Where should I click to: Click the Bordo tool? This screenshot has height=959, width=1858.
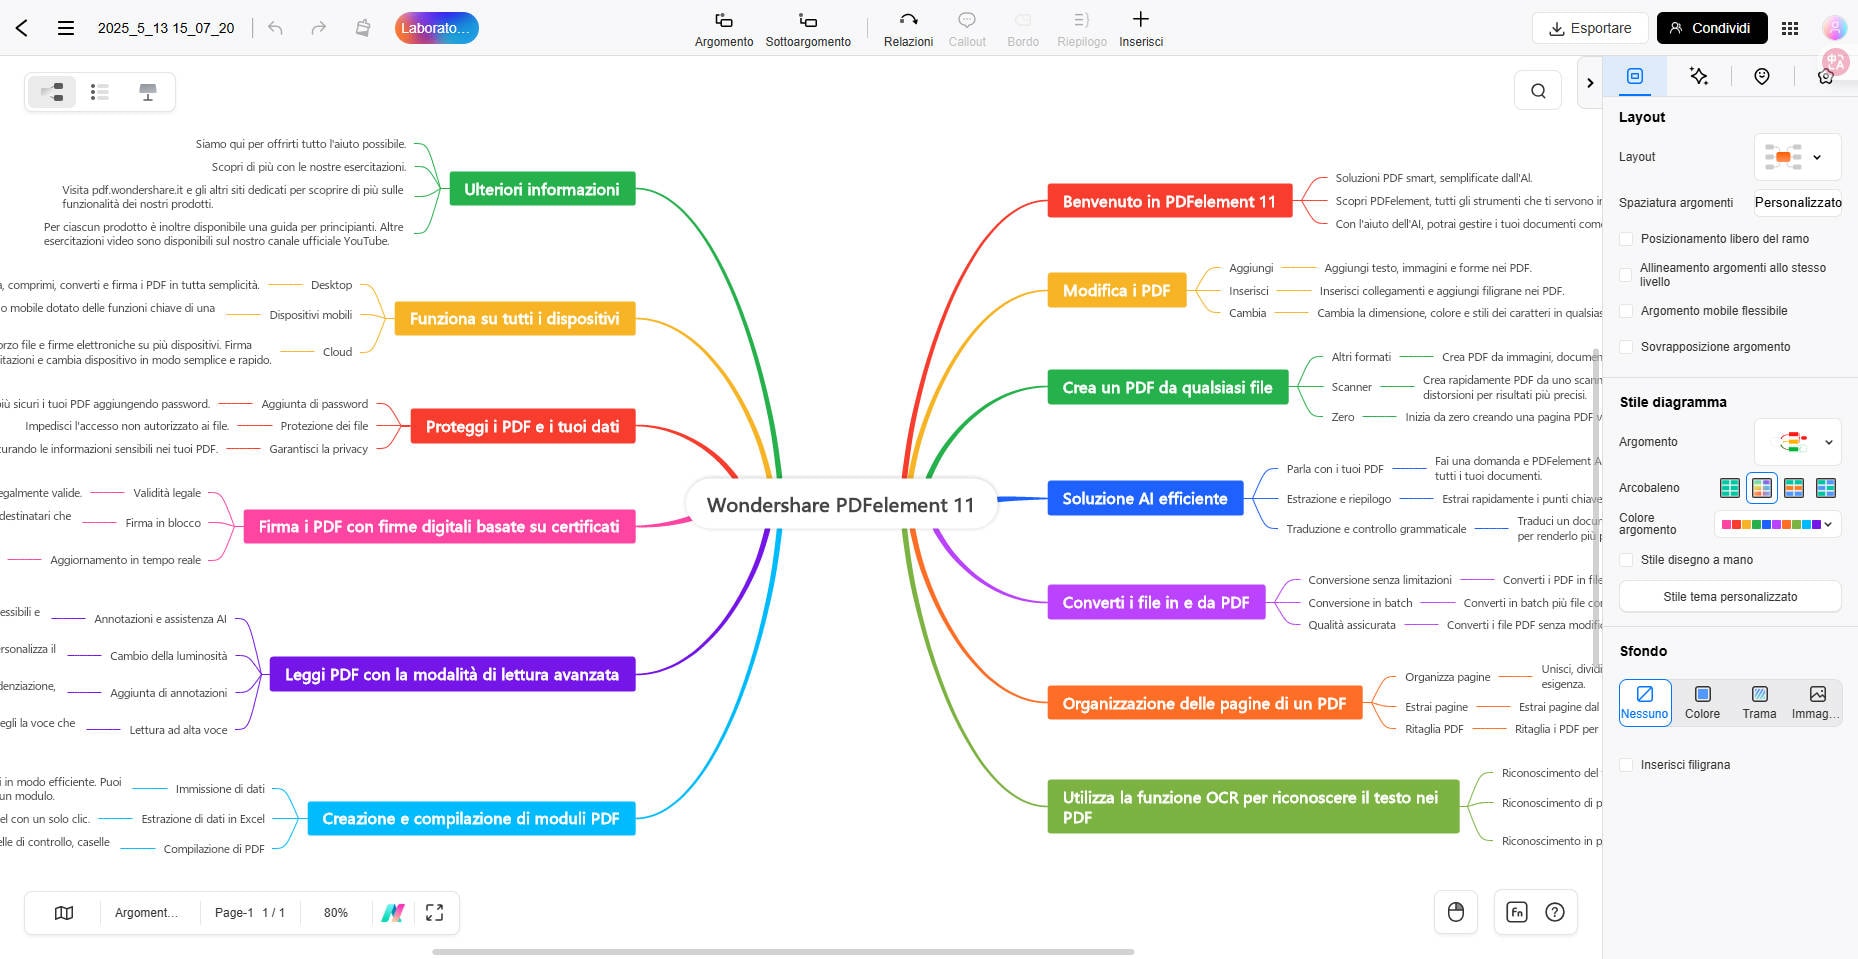pos(1023,29)
